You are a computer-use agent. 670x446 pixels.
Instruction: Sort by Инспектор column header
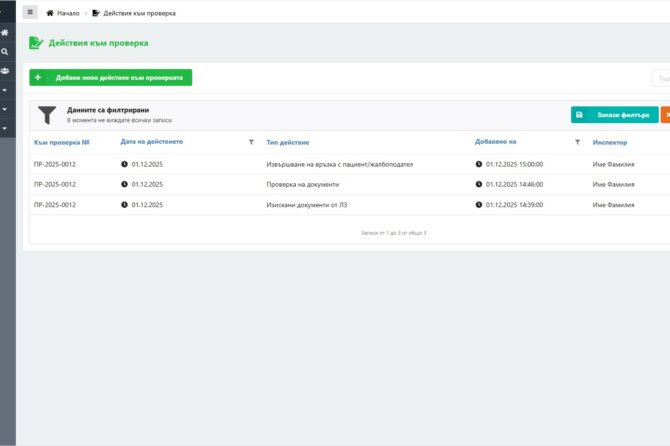[x=609, y=142]
